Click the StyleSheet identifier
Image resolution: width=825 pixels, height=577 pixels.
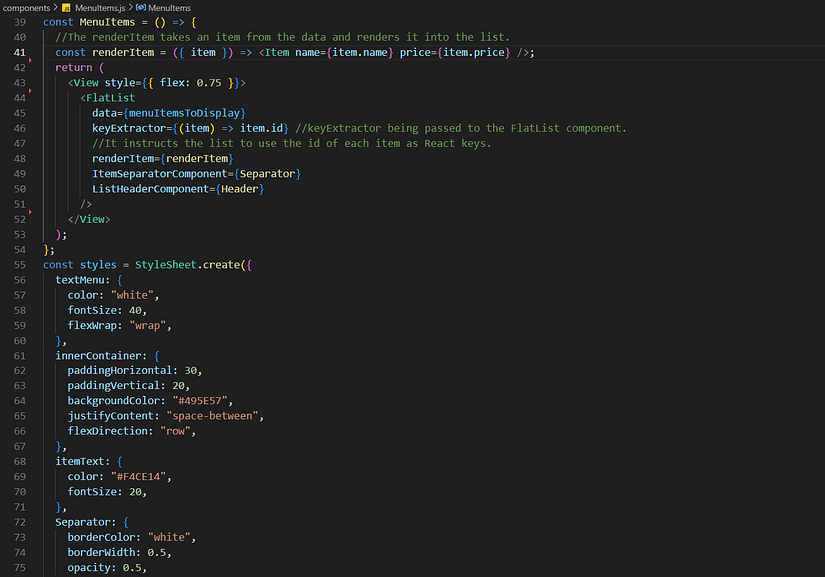point(166,265)
